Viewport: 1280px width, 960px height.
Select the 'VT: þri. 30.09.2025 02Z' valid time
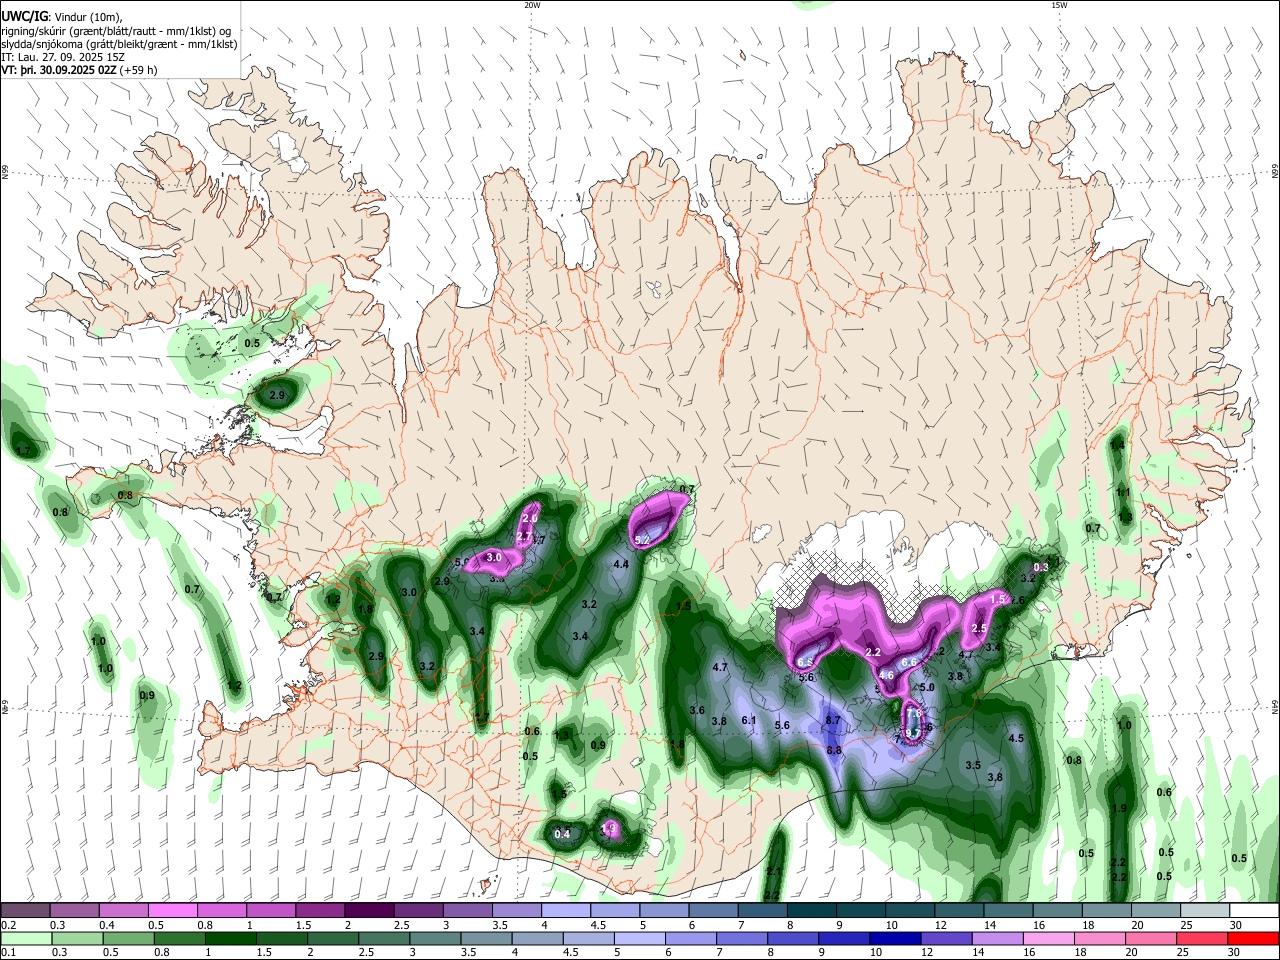pos(59,70)
